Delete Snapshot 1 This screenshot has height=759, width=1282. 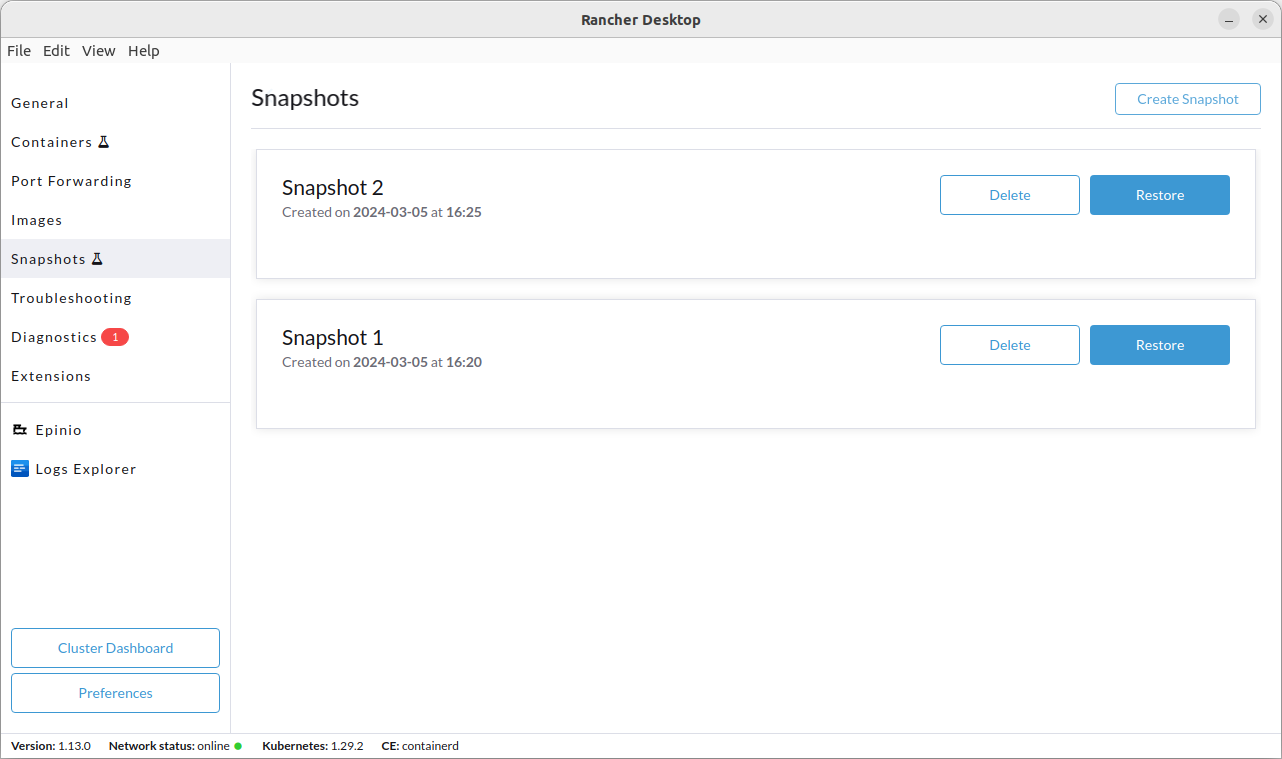click(1010, 345)
